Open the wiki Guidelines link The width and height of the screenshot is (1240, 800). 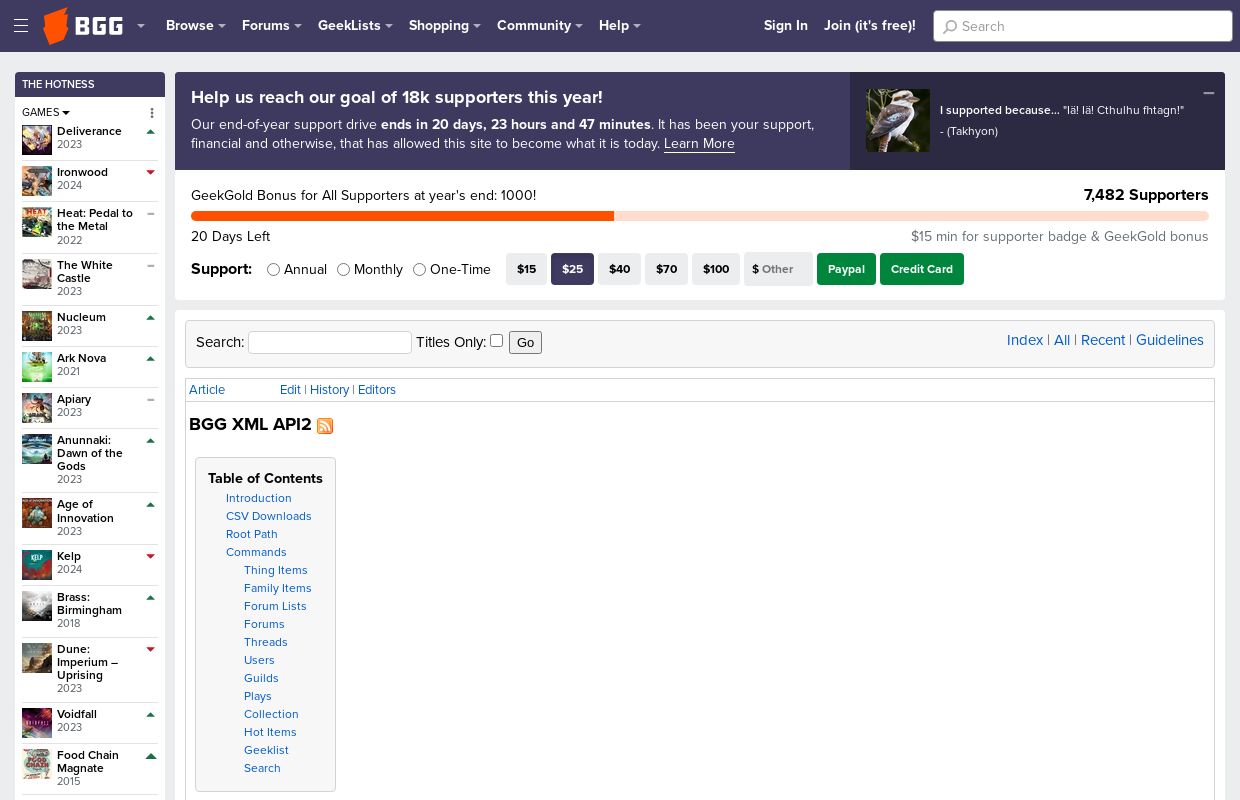tap(1170, 340)
